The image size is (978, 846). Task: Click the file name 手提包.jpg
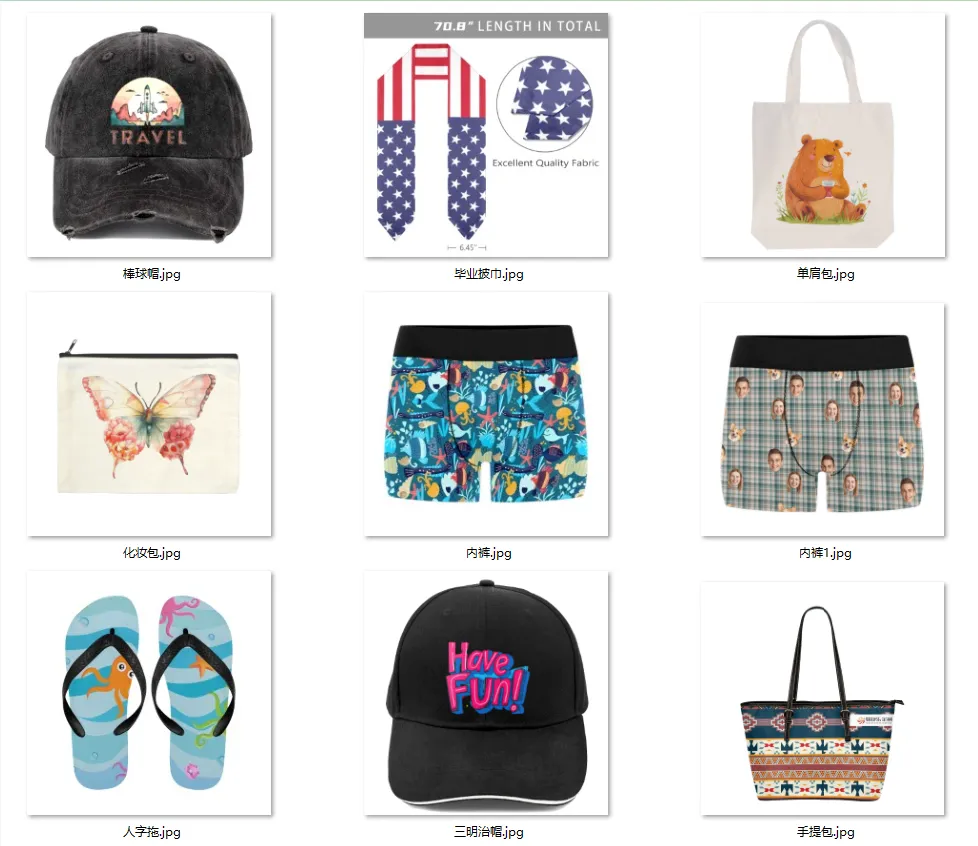click(825, 832)
